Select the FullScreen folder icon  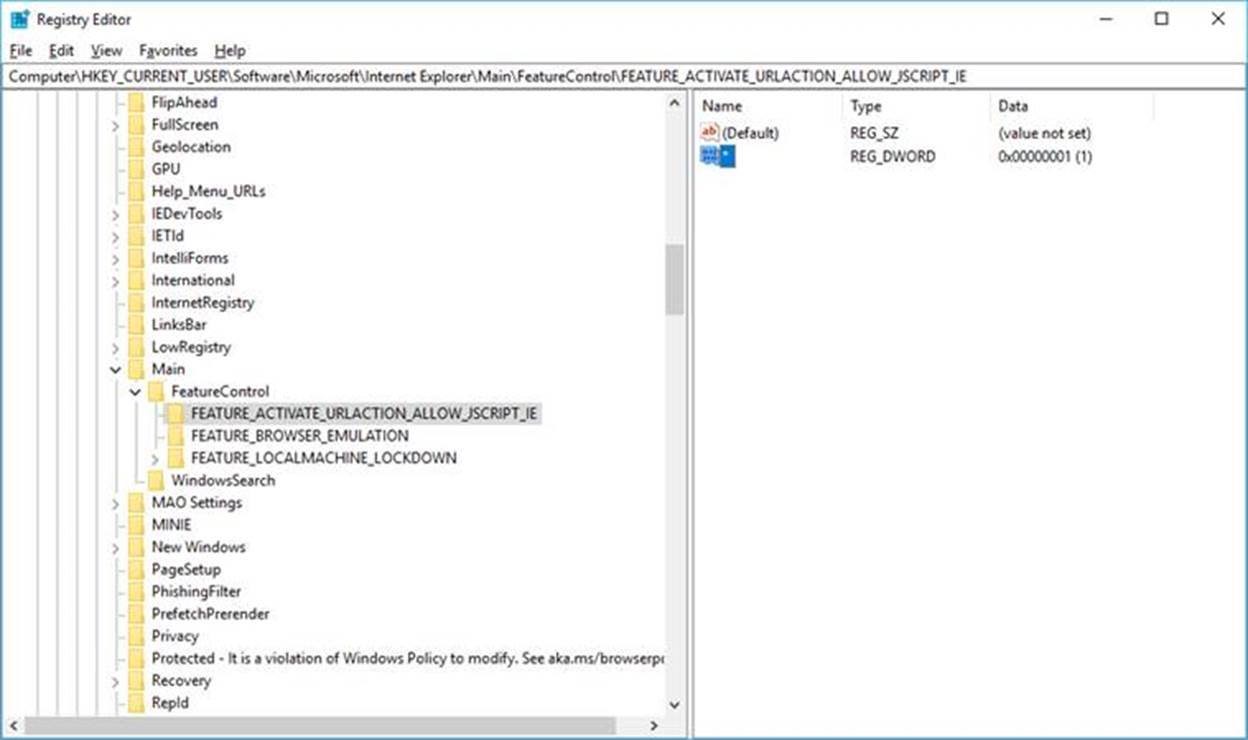tap(136, 124)
